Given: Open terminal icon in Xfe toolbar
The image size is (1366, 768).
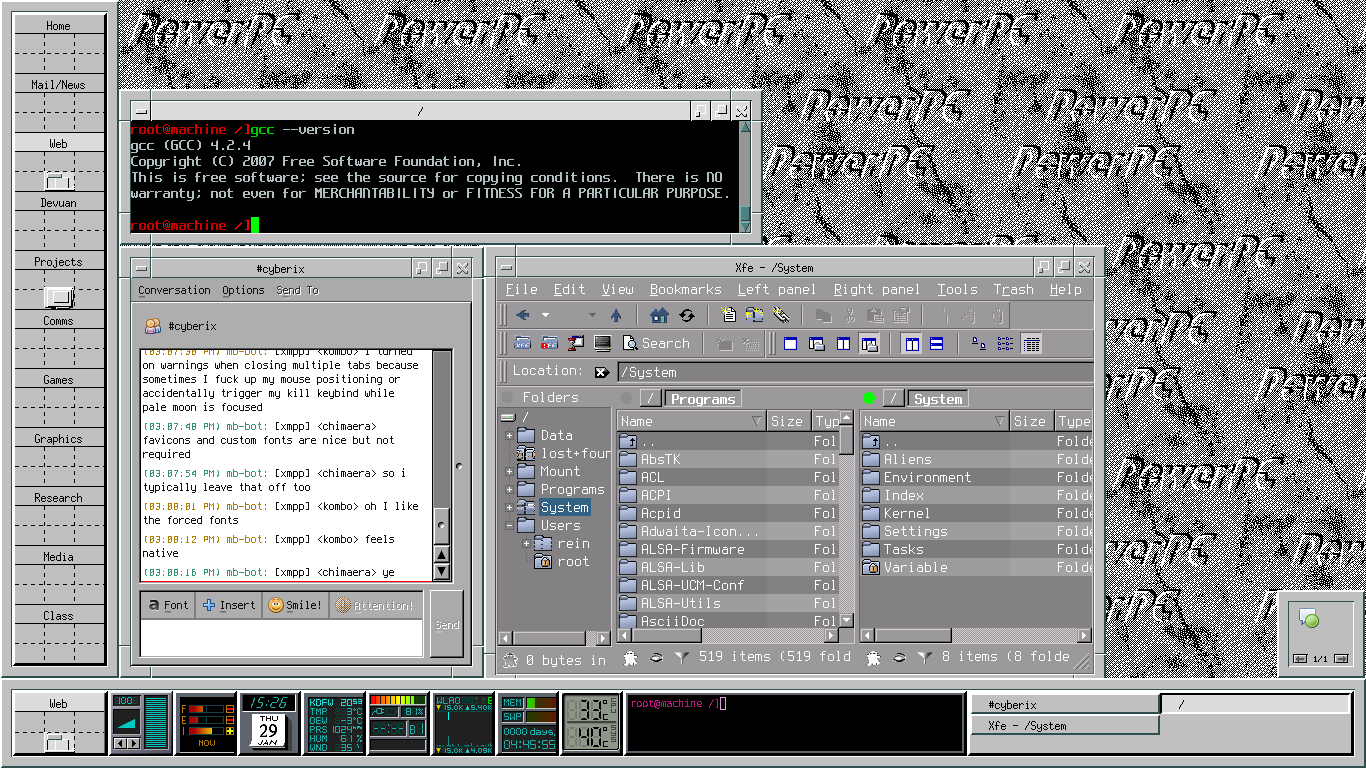Looking at the screenshot, I should [602, 344].
